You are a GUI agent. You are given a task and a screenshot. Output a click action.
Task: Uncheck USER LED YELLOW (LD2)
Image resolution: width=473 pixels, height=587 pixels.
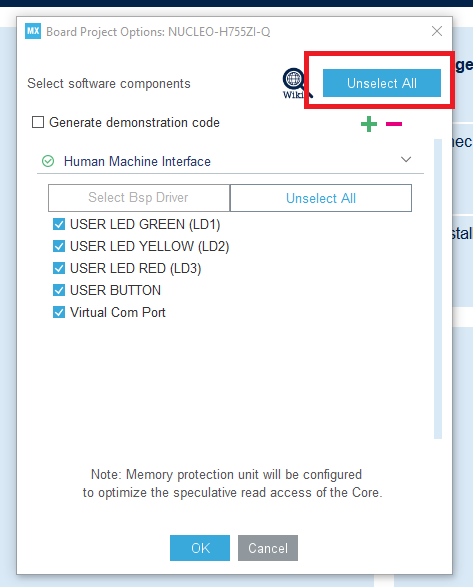pyautogui.click(x=59, y=246)
